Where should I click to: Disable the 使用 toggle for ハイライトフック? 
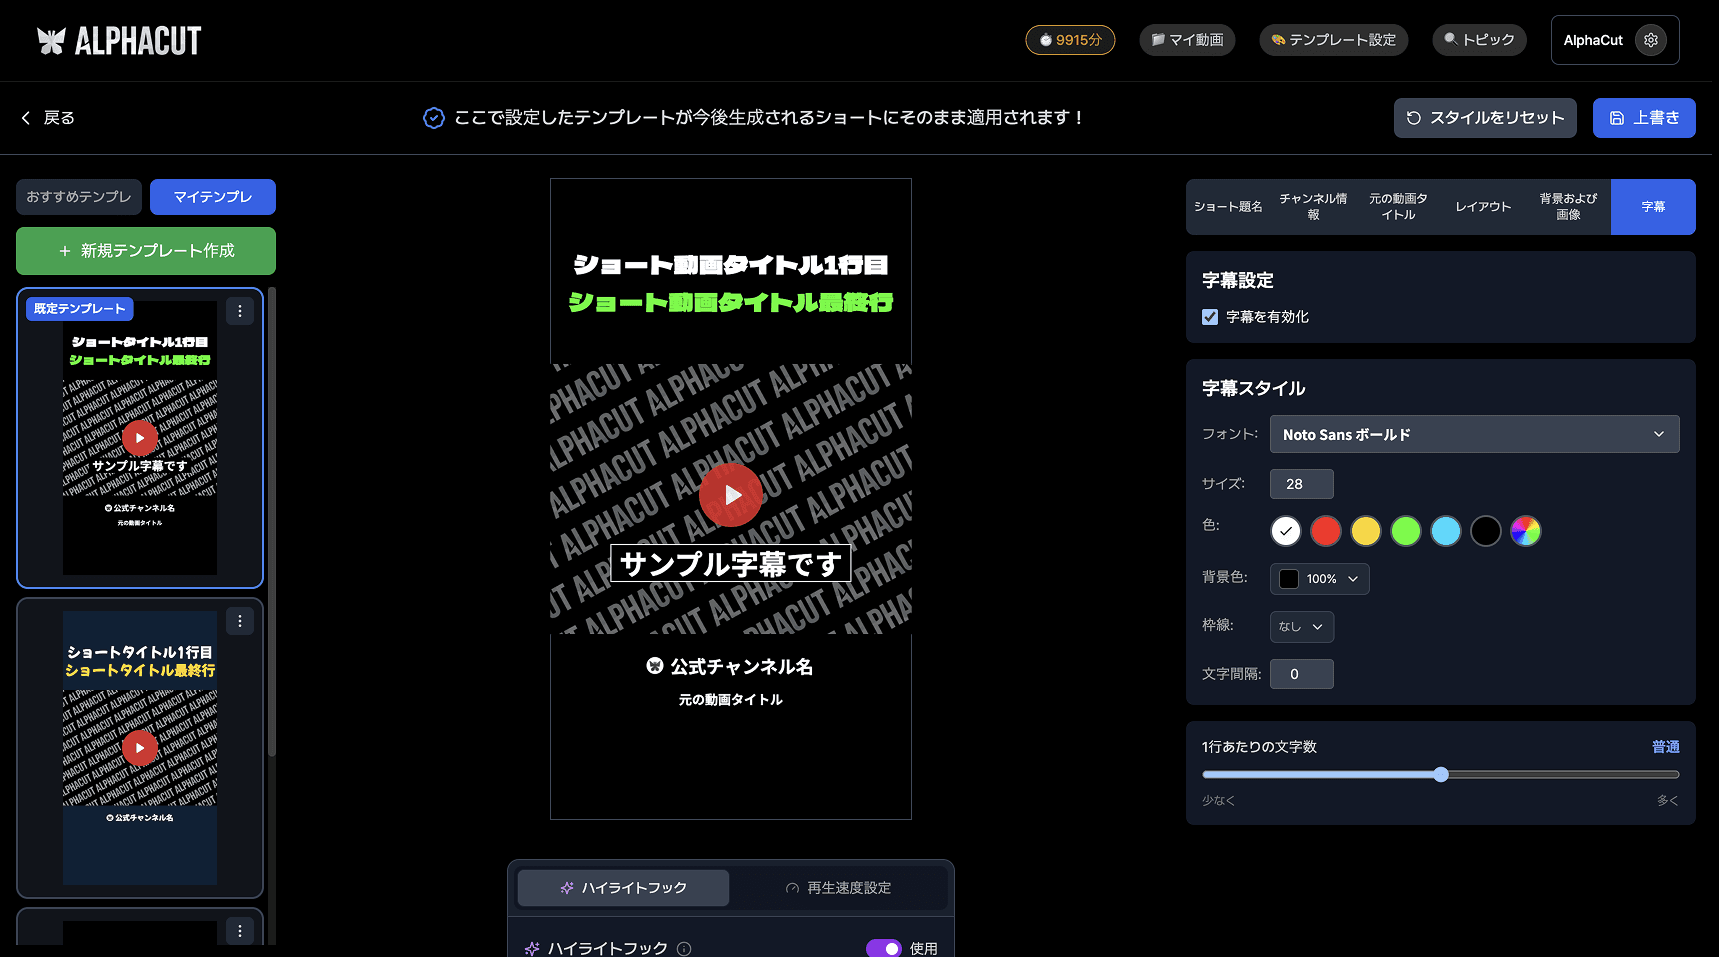click(x=884, y=948)
